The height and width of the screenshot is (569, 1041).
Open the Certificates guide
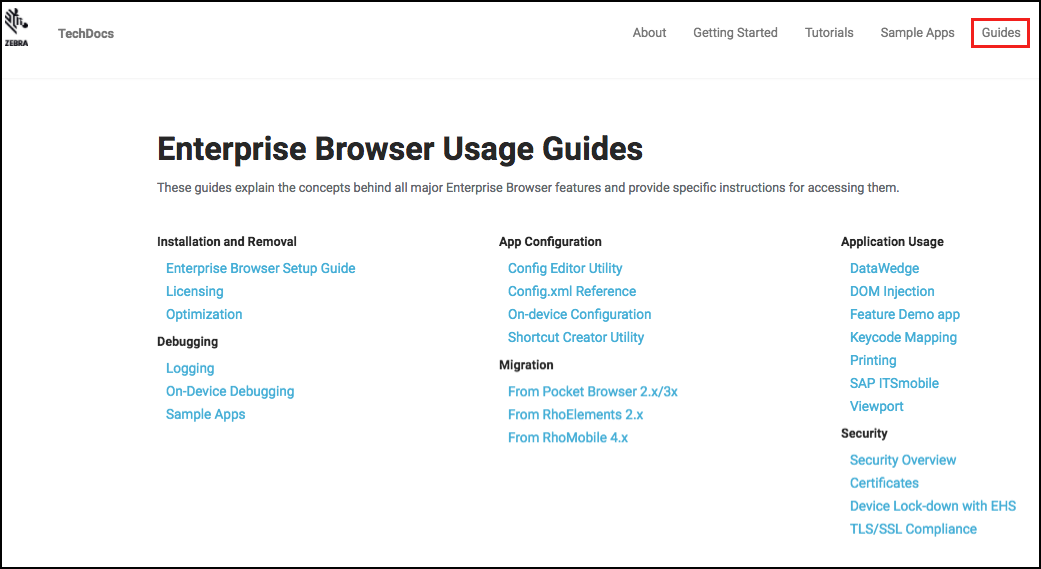click(x=884, y=483)
